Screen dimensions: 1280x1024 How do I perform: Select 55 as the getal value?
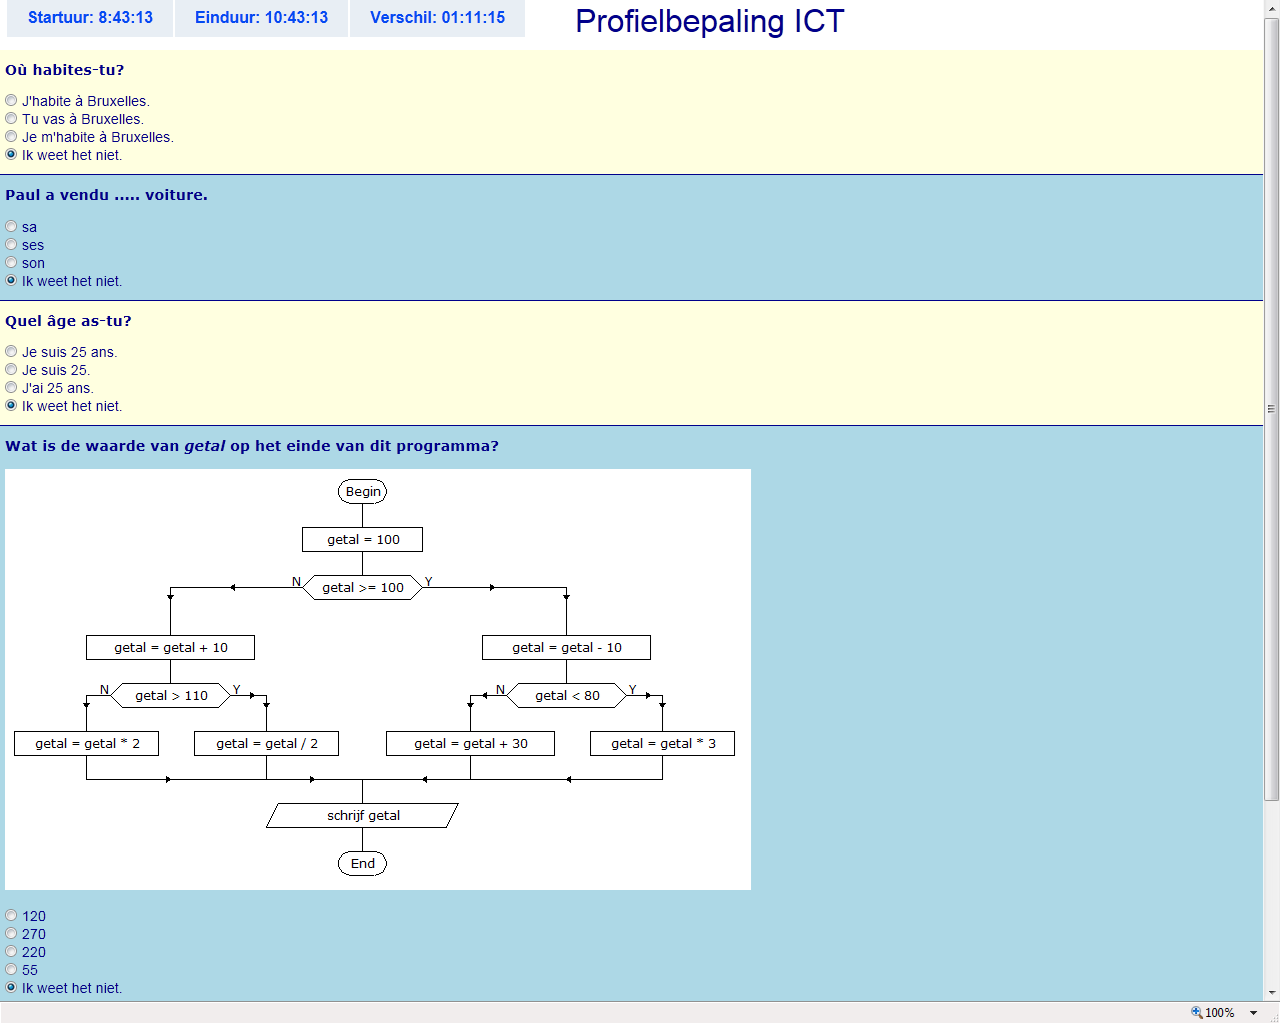point(11,970)
